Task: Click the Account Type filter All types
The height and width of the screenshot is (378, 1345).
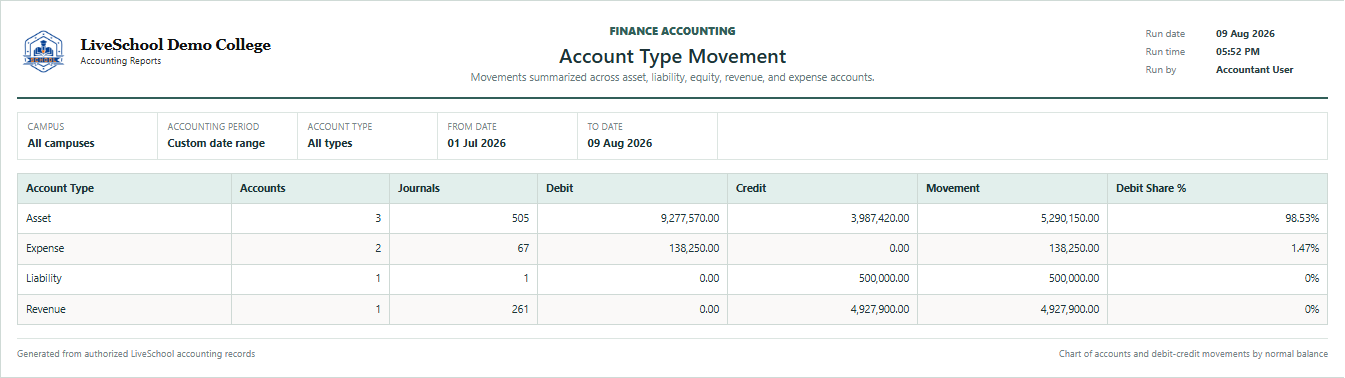Action: tap(330, 144)
